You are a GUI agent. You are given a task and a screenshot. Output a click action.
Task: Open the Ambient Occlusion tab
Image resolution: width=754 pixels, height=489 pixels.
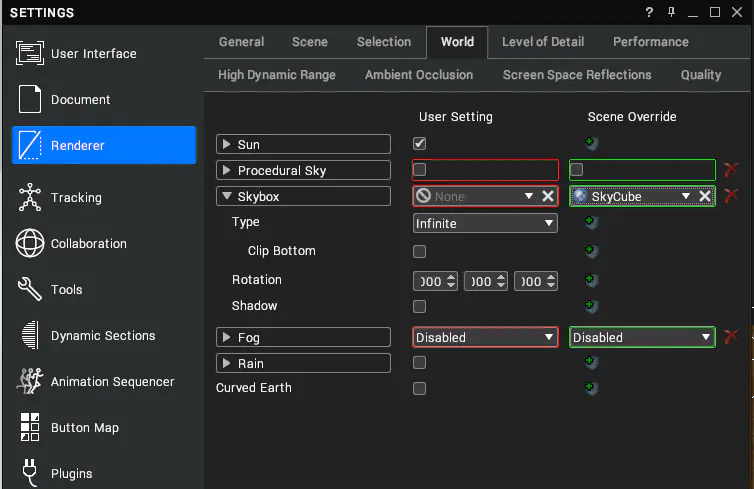[419, 75]
